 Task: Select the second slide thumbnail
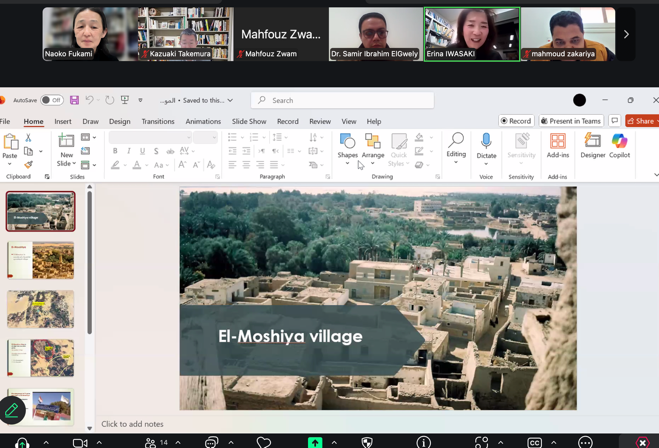click(40, 260)
